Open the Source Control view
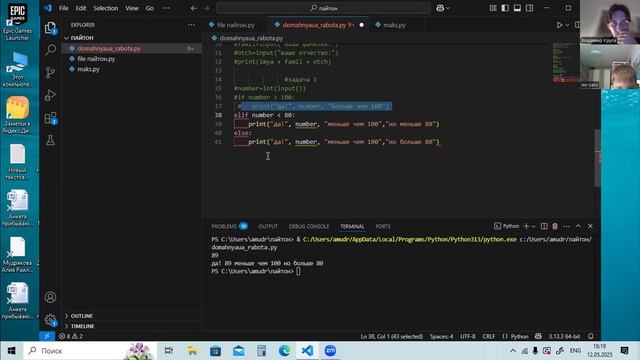The image size is (640, 360). [50, 73]
